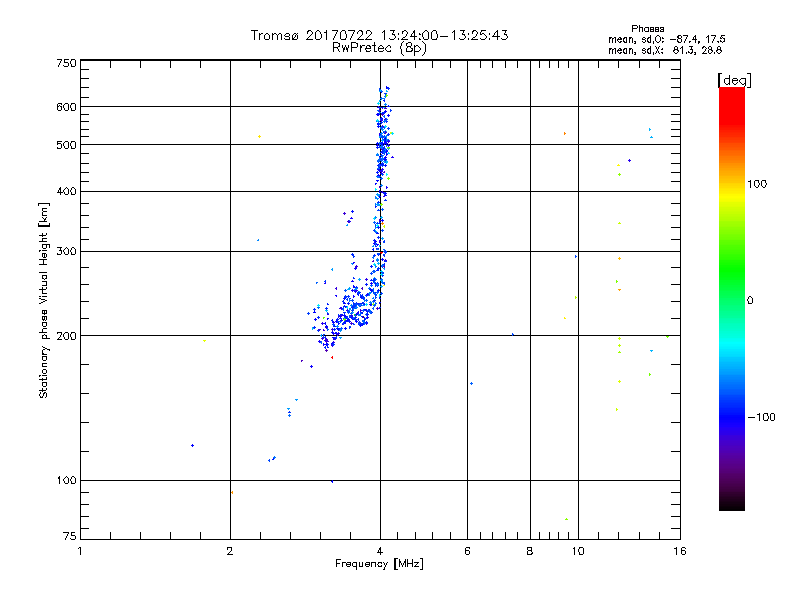The height and width of the screenshot is (600, 800).
Task: Click the title "Tromsø 20170722 13:24:00-13:25:43"
Action: pyautogui.click(x=379, y=35)
